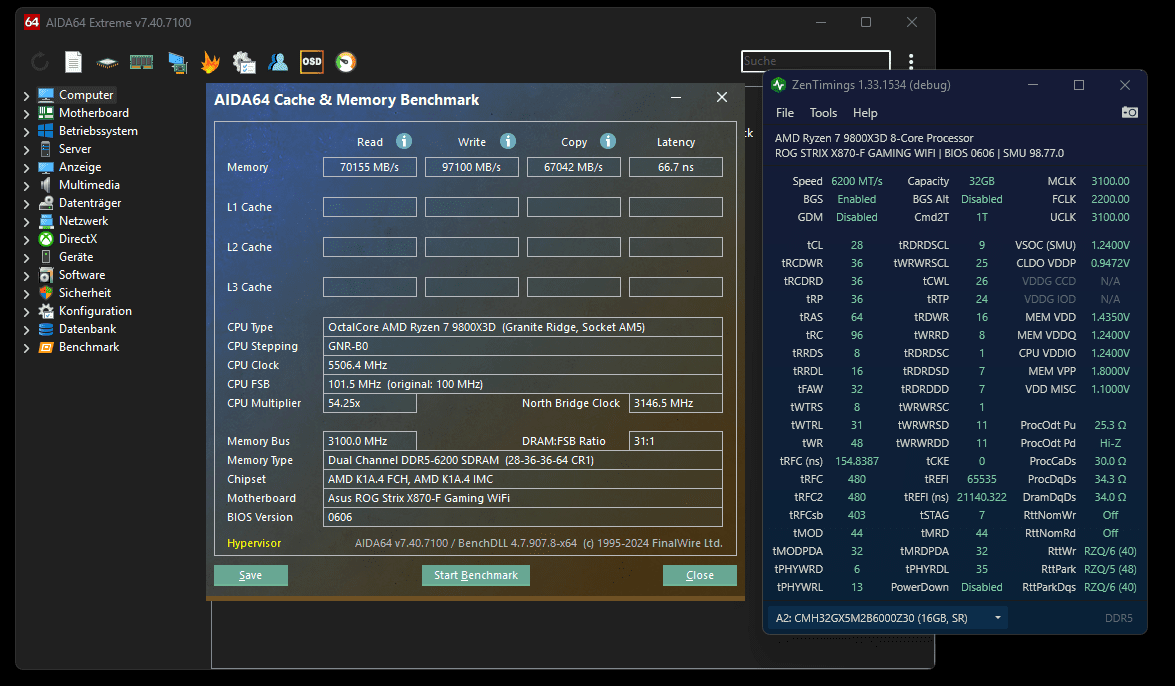Expand the Motherboard tree node chevron
Viewport: 1175px width, 686px height.
[x=26, y=114]
